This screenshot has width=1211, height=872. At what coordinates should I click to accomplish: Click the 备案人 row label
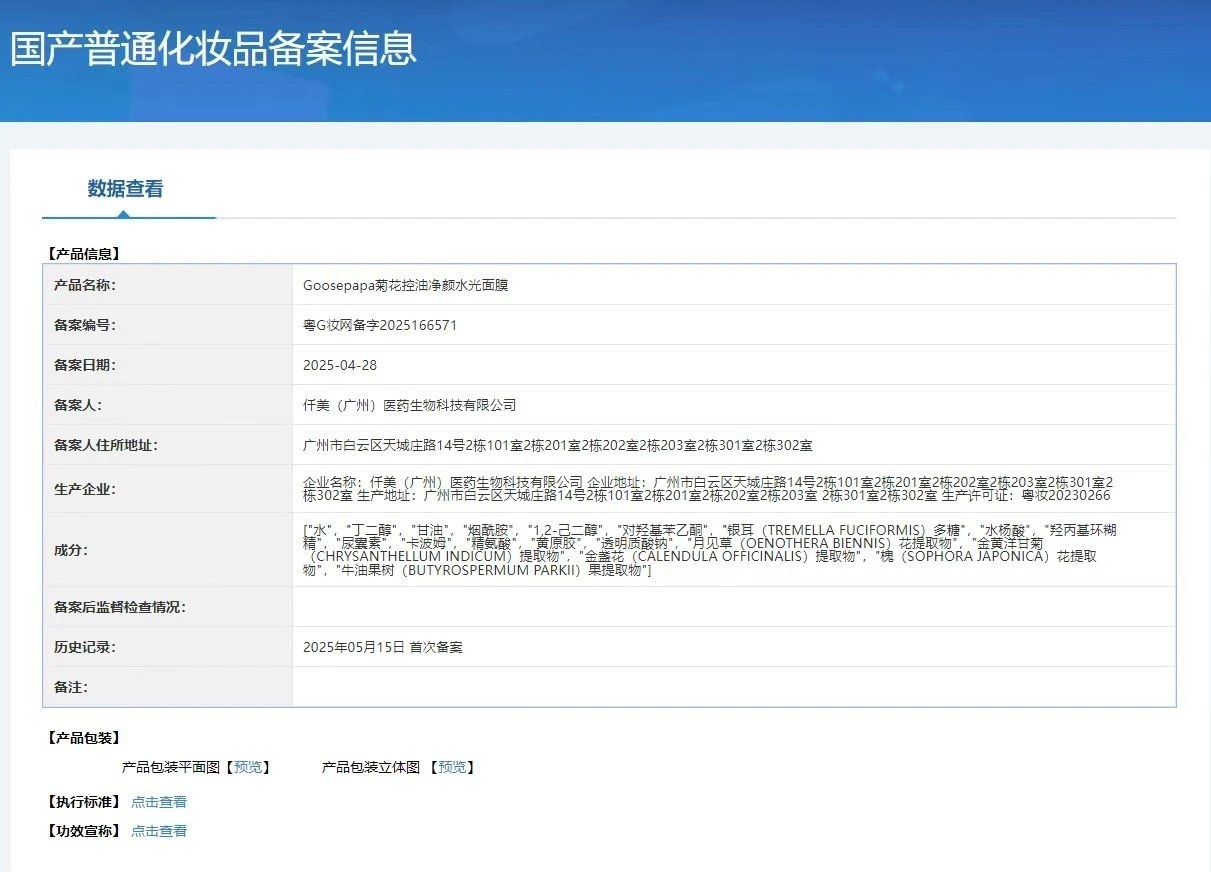78,405
